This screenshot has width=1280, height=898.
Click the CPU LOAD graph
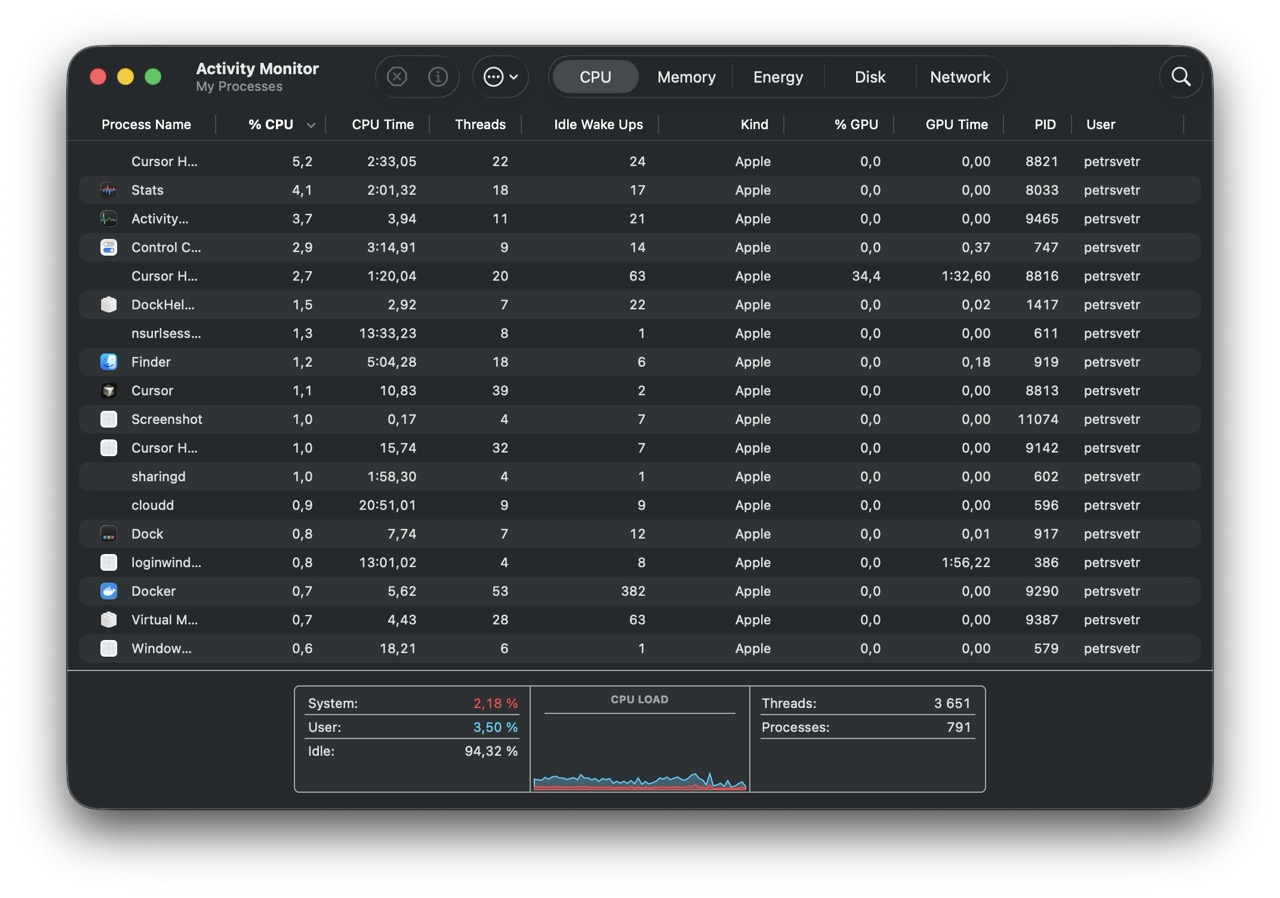point(640,752)
